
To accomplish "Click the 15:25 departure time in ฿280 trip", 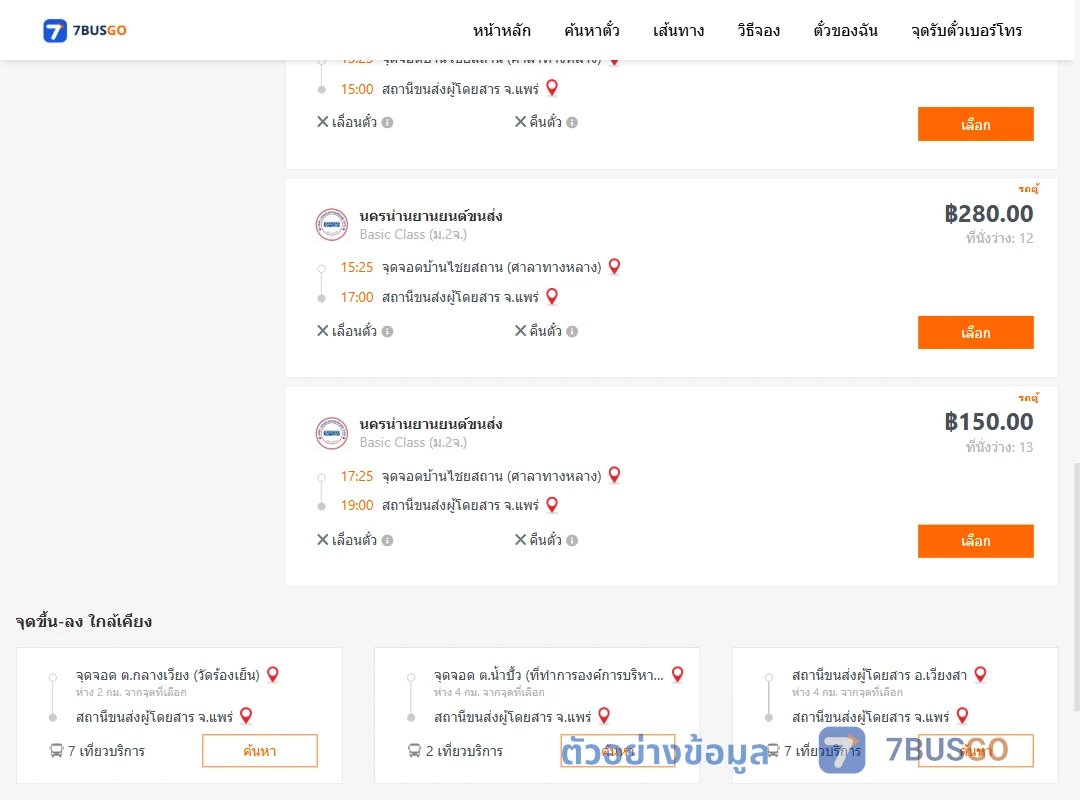I will pyautogui.click(x=357, y=267).
